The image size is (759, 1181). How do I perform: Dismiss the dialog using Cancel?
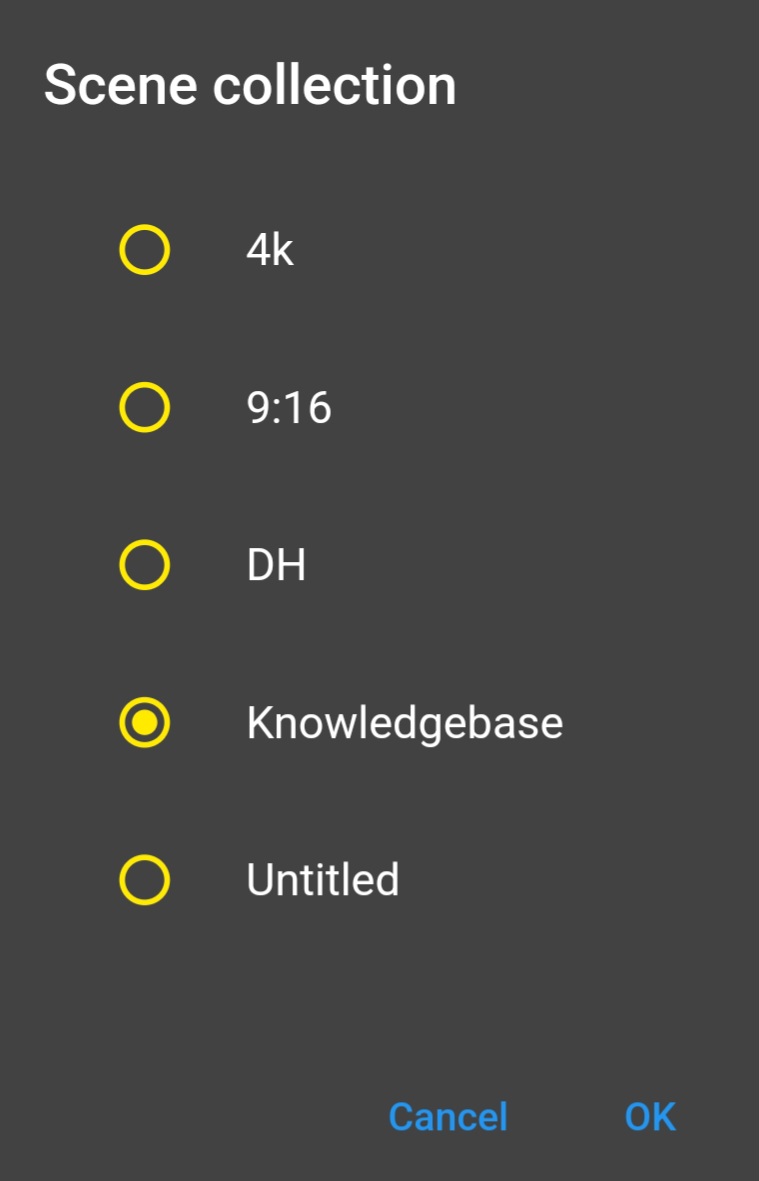point(448,1117)
